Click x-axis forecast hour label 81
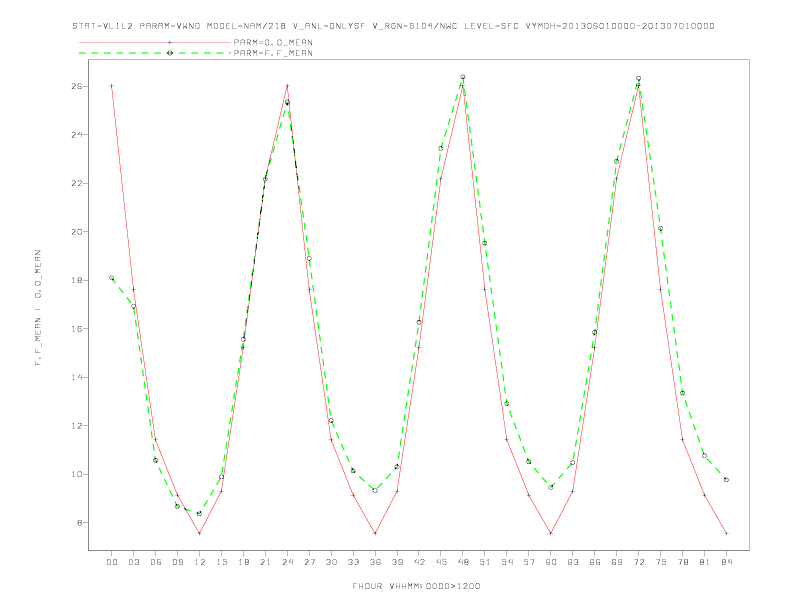 (705, 562)
